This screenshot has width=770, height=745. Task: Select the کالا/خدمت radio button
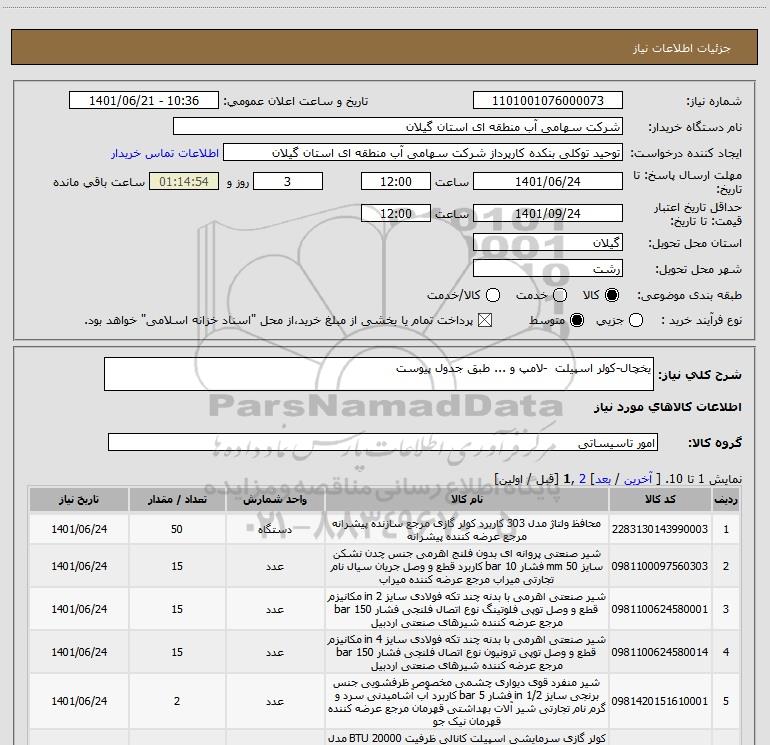[493, 295]
